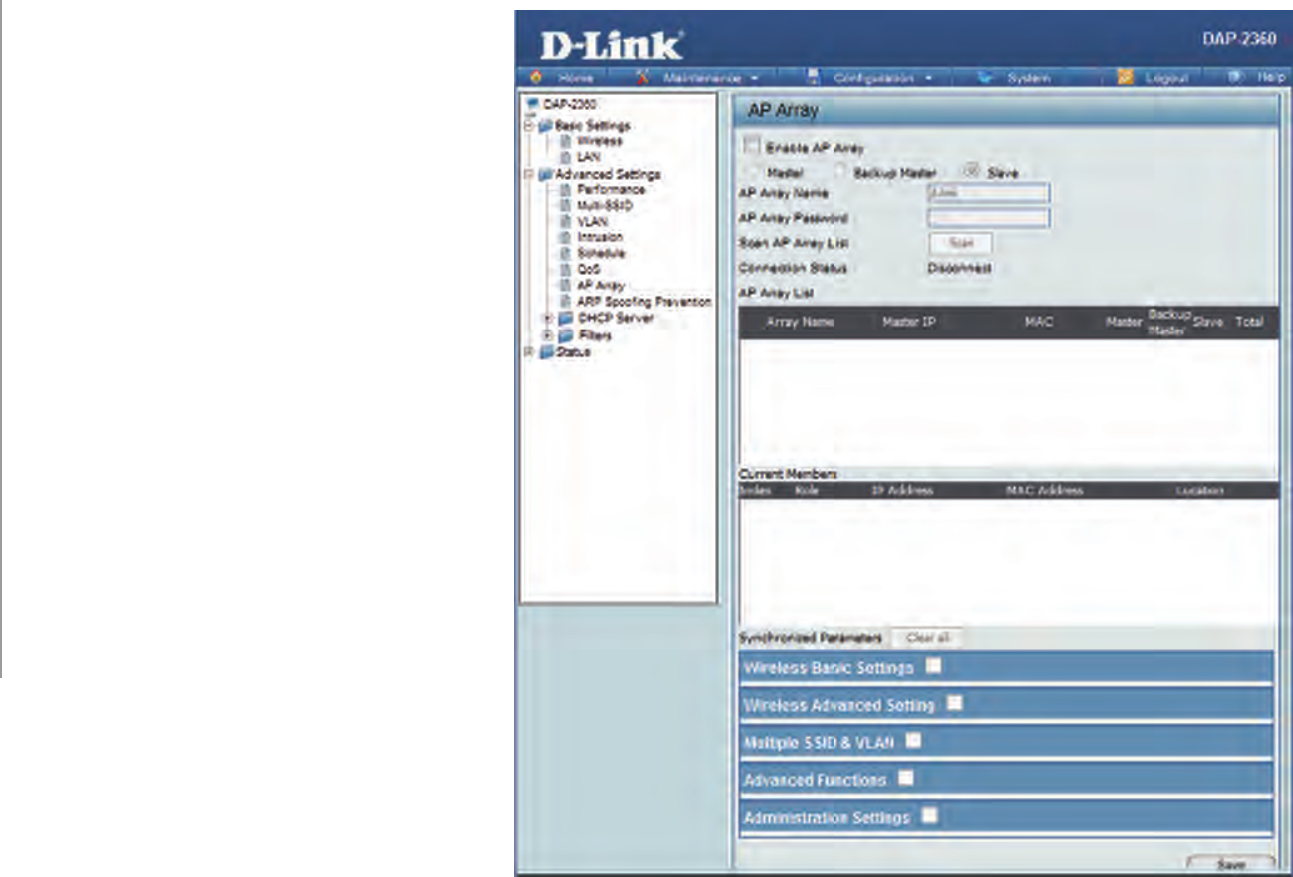Check the Multiple SSID & VLAN checkbox

tap(912, 741)
